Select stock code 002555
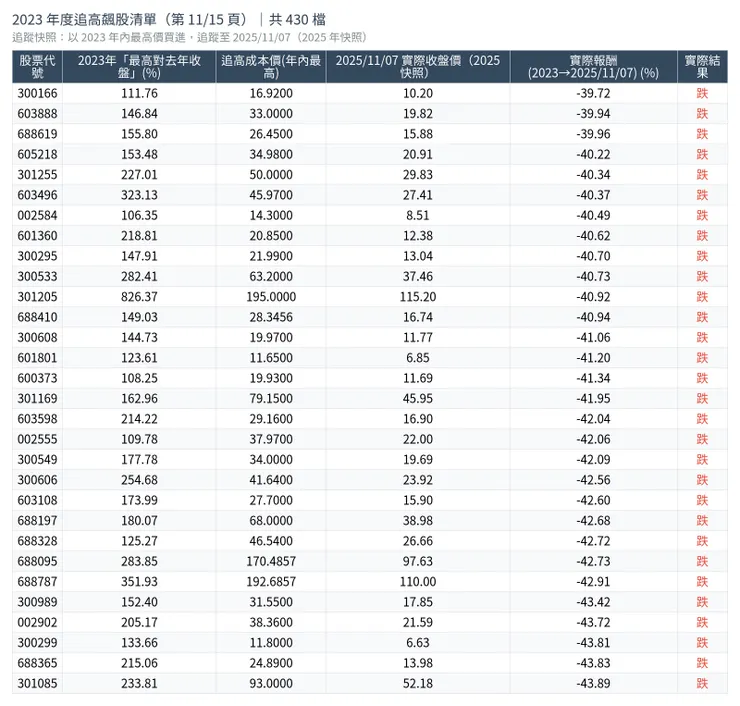The height and width of the screenshot is (706, 740). coord(37,439)
